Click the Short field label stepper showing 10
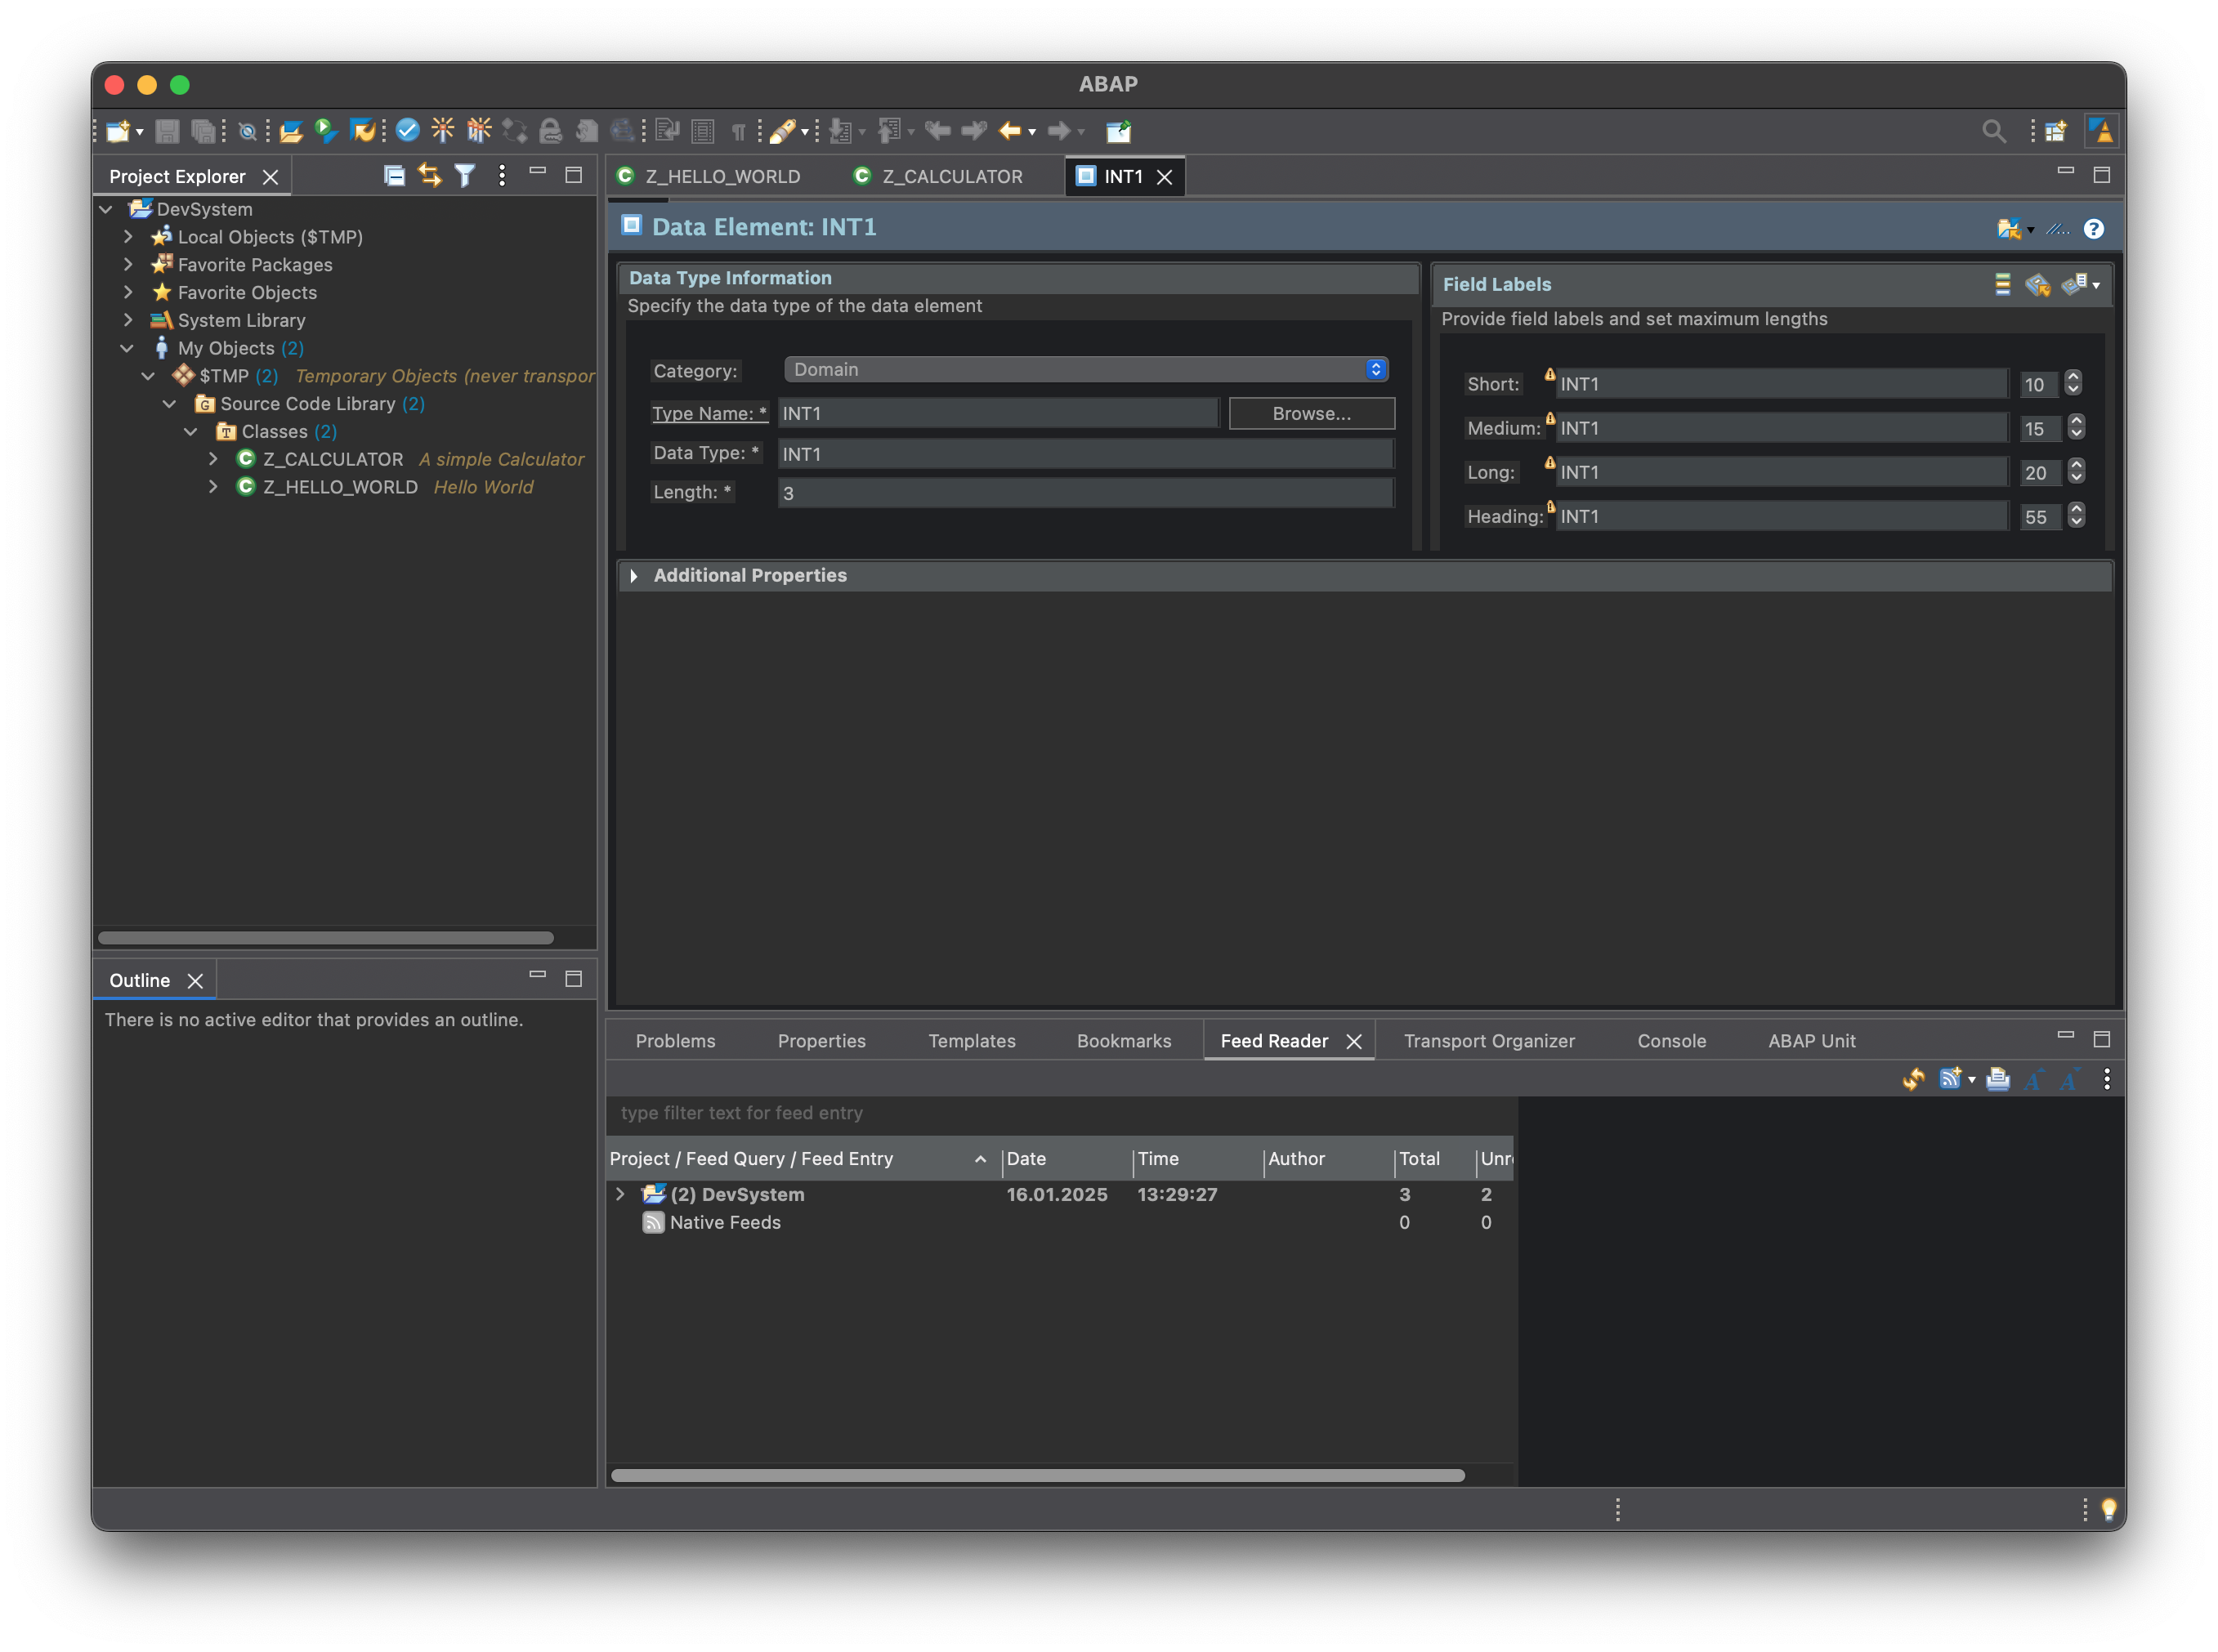2218x1652 pixels. [x=2073, y=384]
